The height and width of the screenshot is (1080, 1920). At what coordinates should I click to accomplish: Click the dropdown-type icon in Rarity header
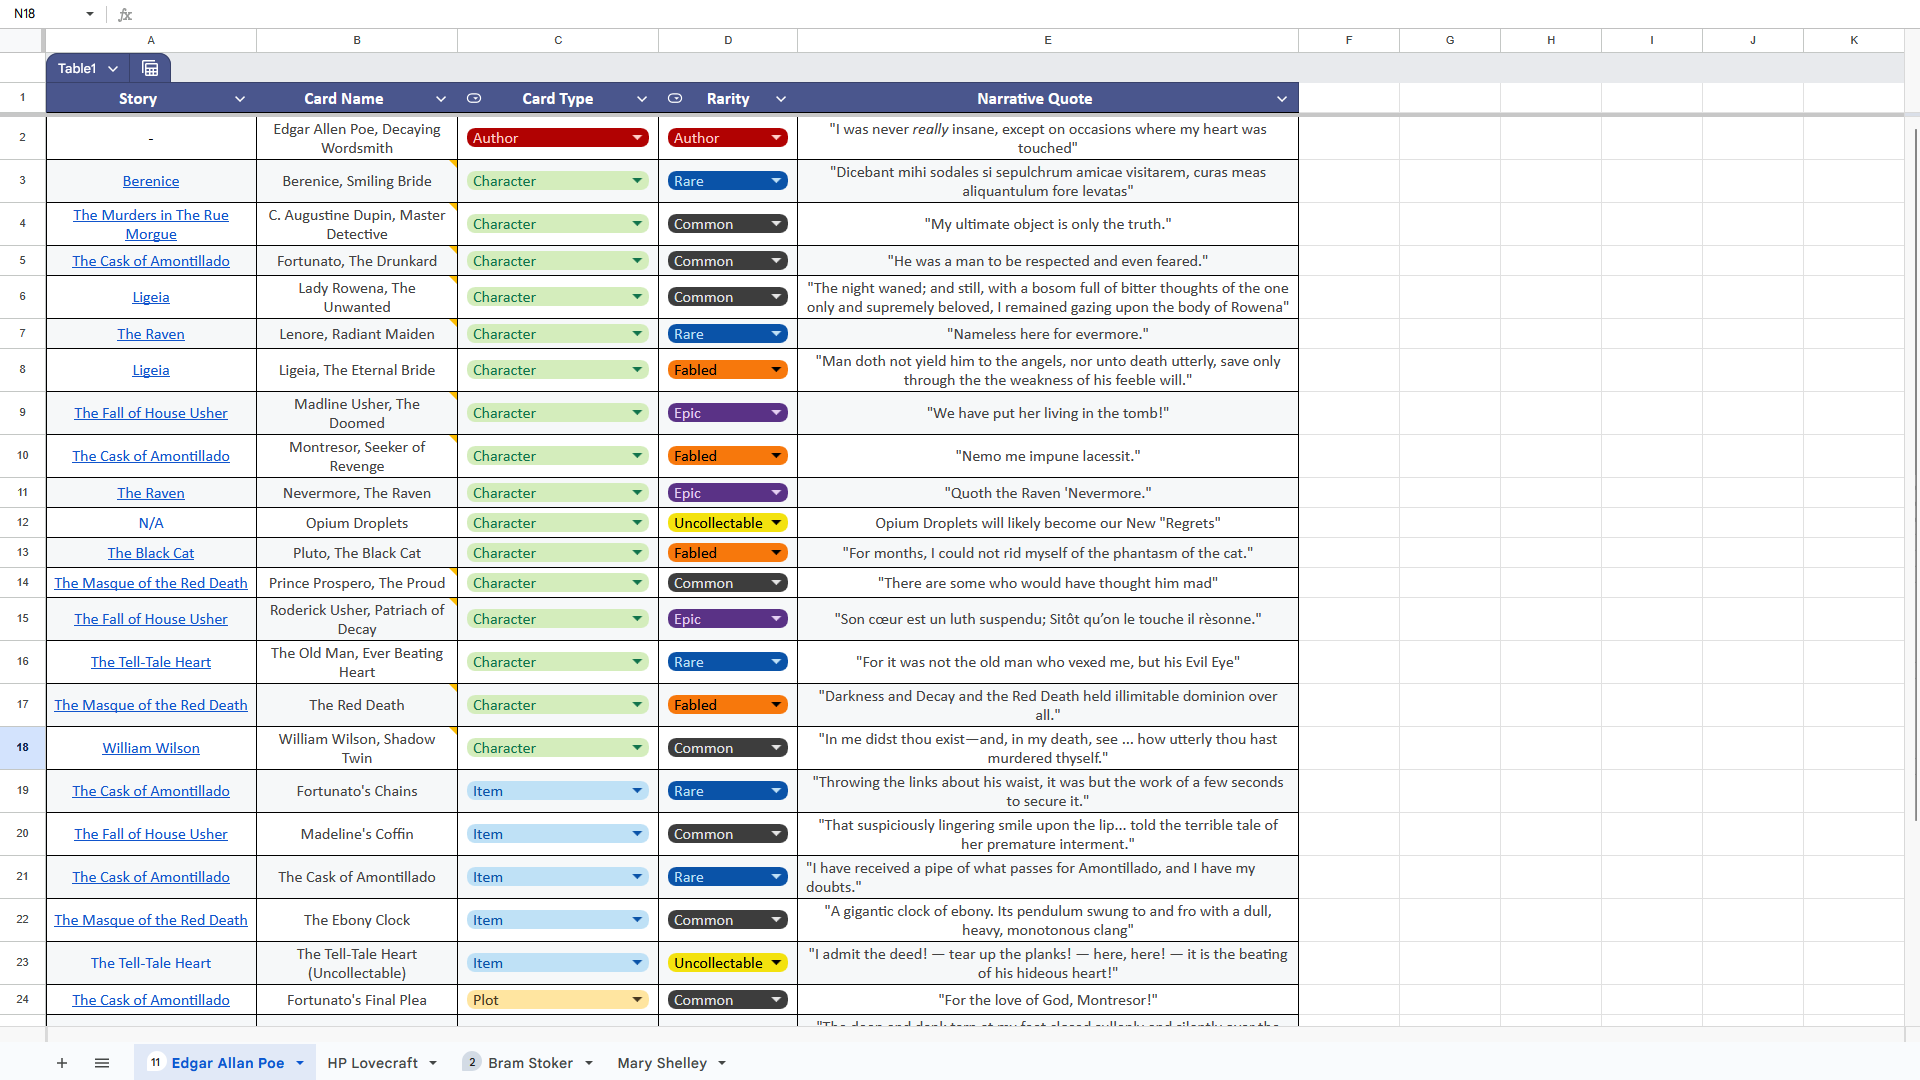[x=675, y=98]
